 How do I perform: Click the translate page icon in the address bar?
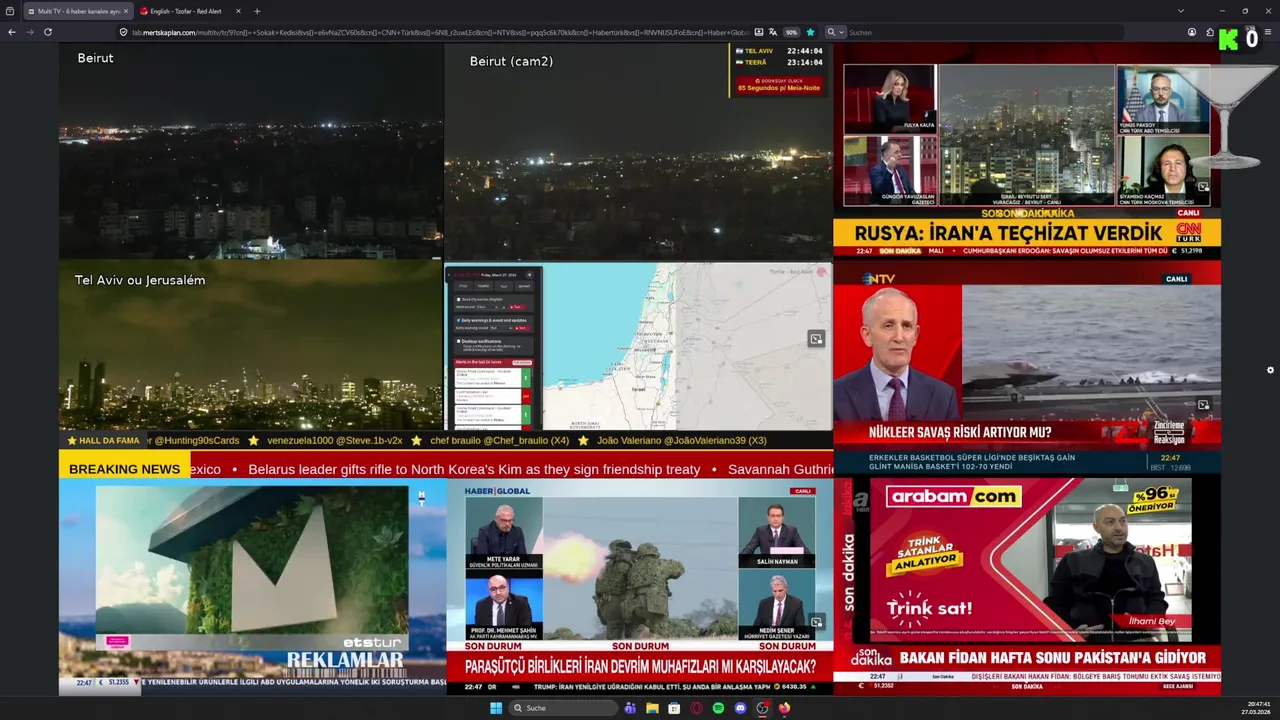click(773, 32)
